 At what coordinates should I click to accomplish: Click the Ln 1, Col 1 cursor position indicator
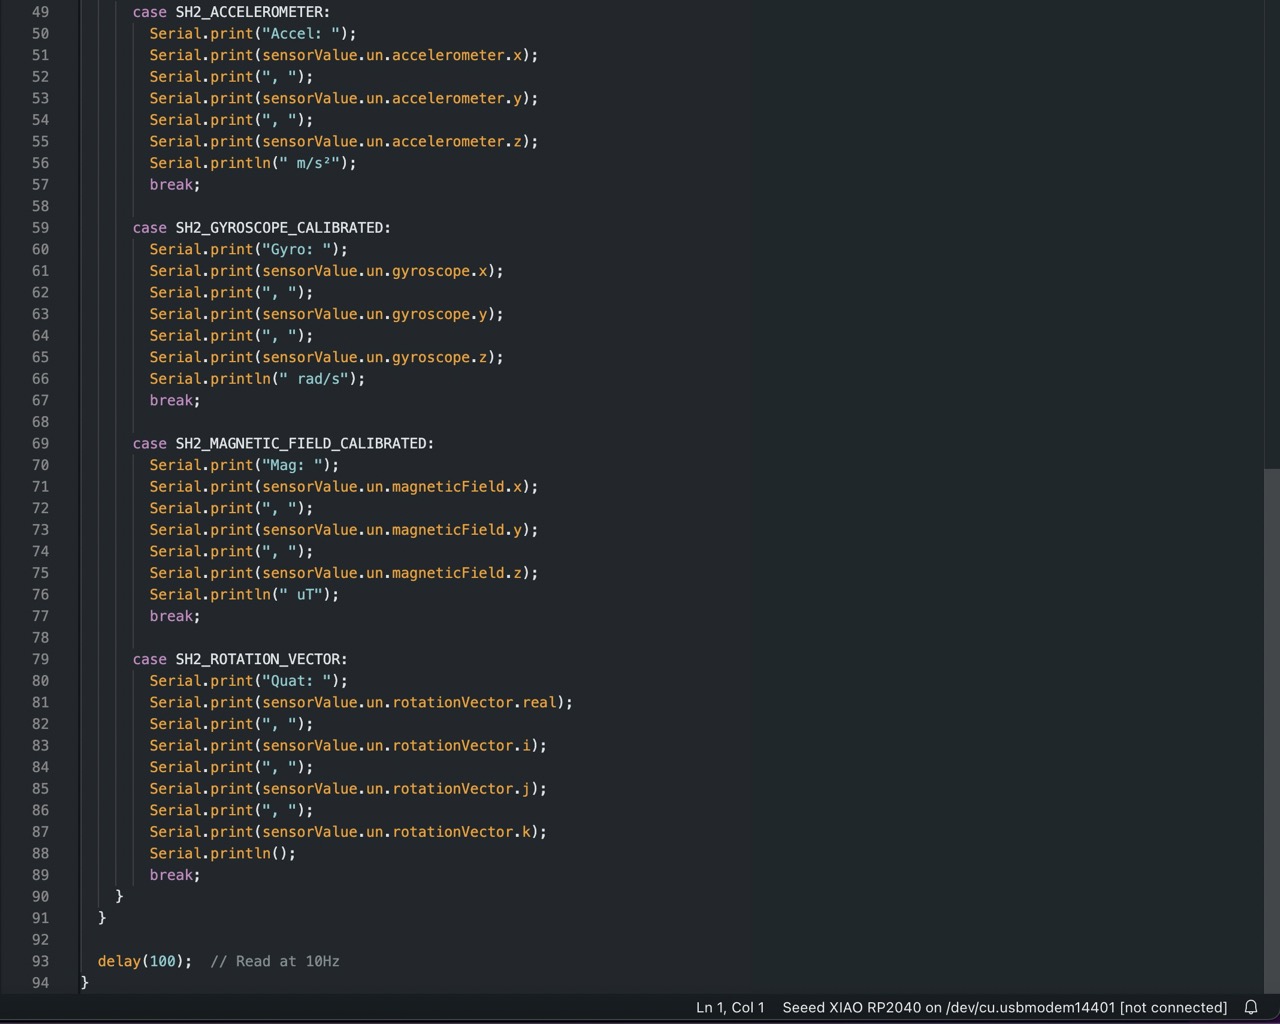[730, 1007]
